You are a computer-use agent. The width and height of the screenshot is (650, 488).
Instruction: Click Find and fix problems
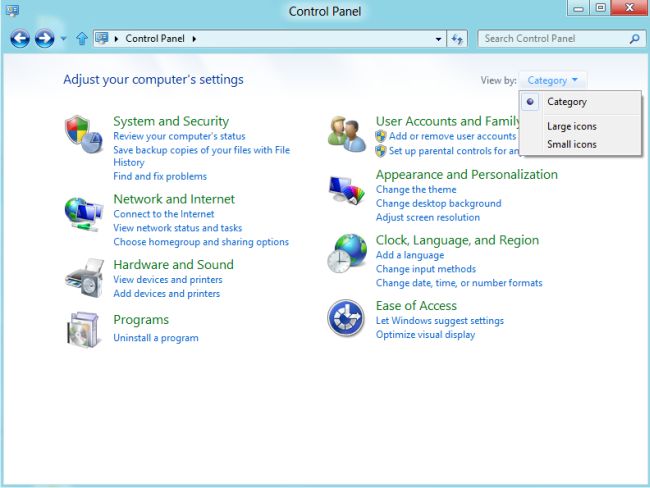click(x=160, y=176)
